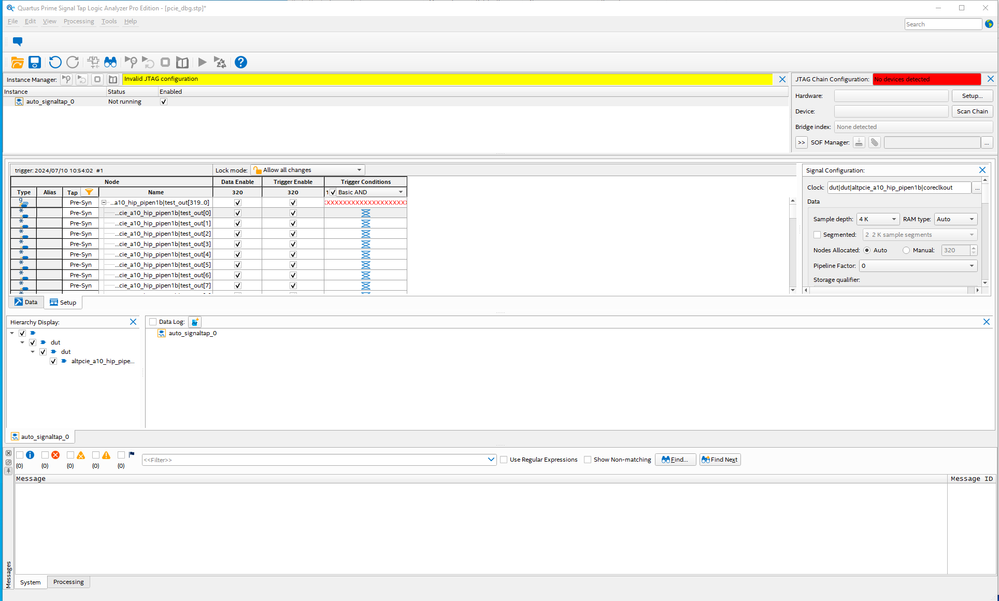
Task: Open Pipeline Factor dropdown
Action: point(917,266)
